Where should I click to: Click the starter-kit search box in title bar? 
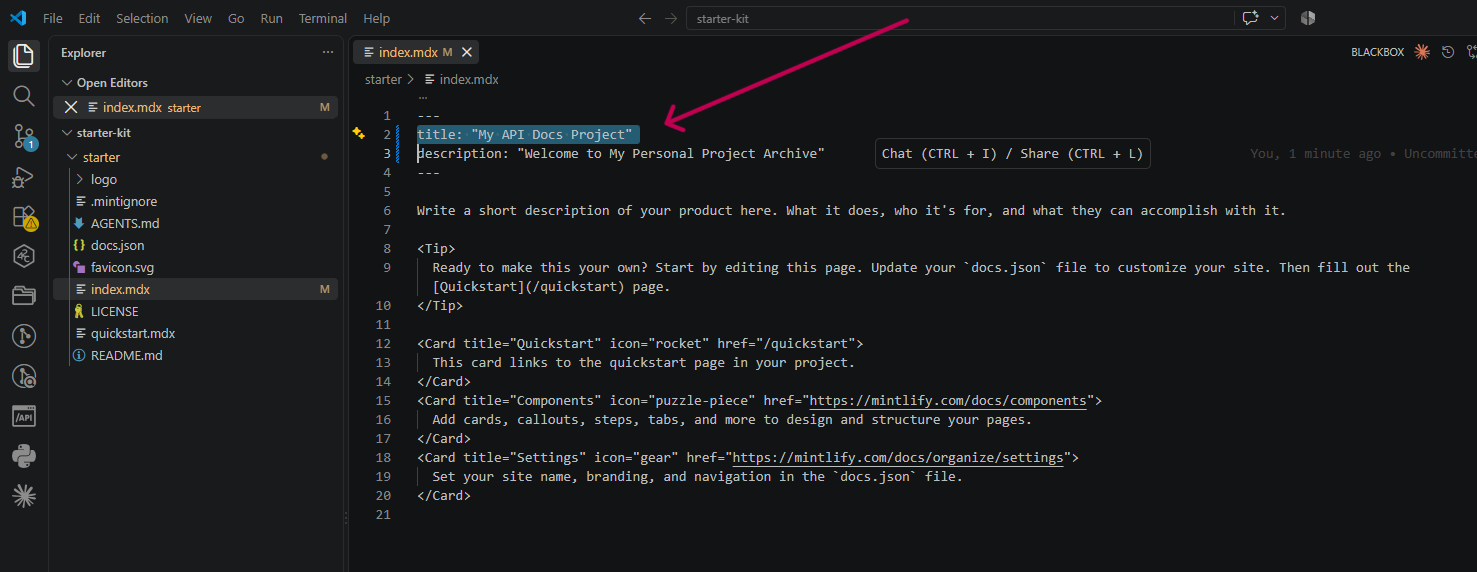click(x=960, y=18)
